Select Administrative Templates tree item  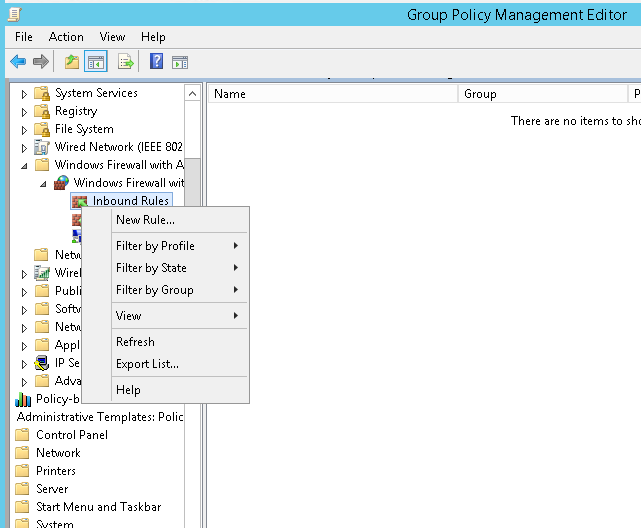100,417
